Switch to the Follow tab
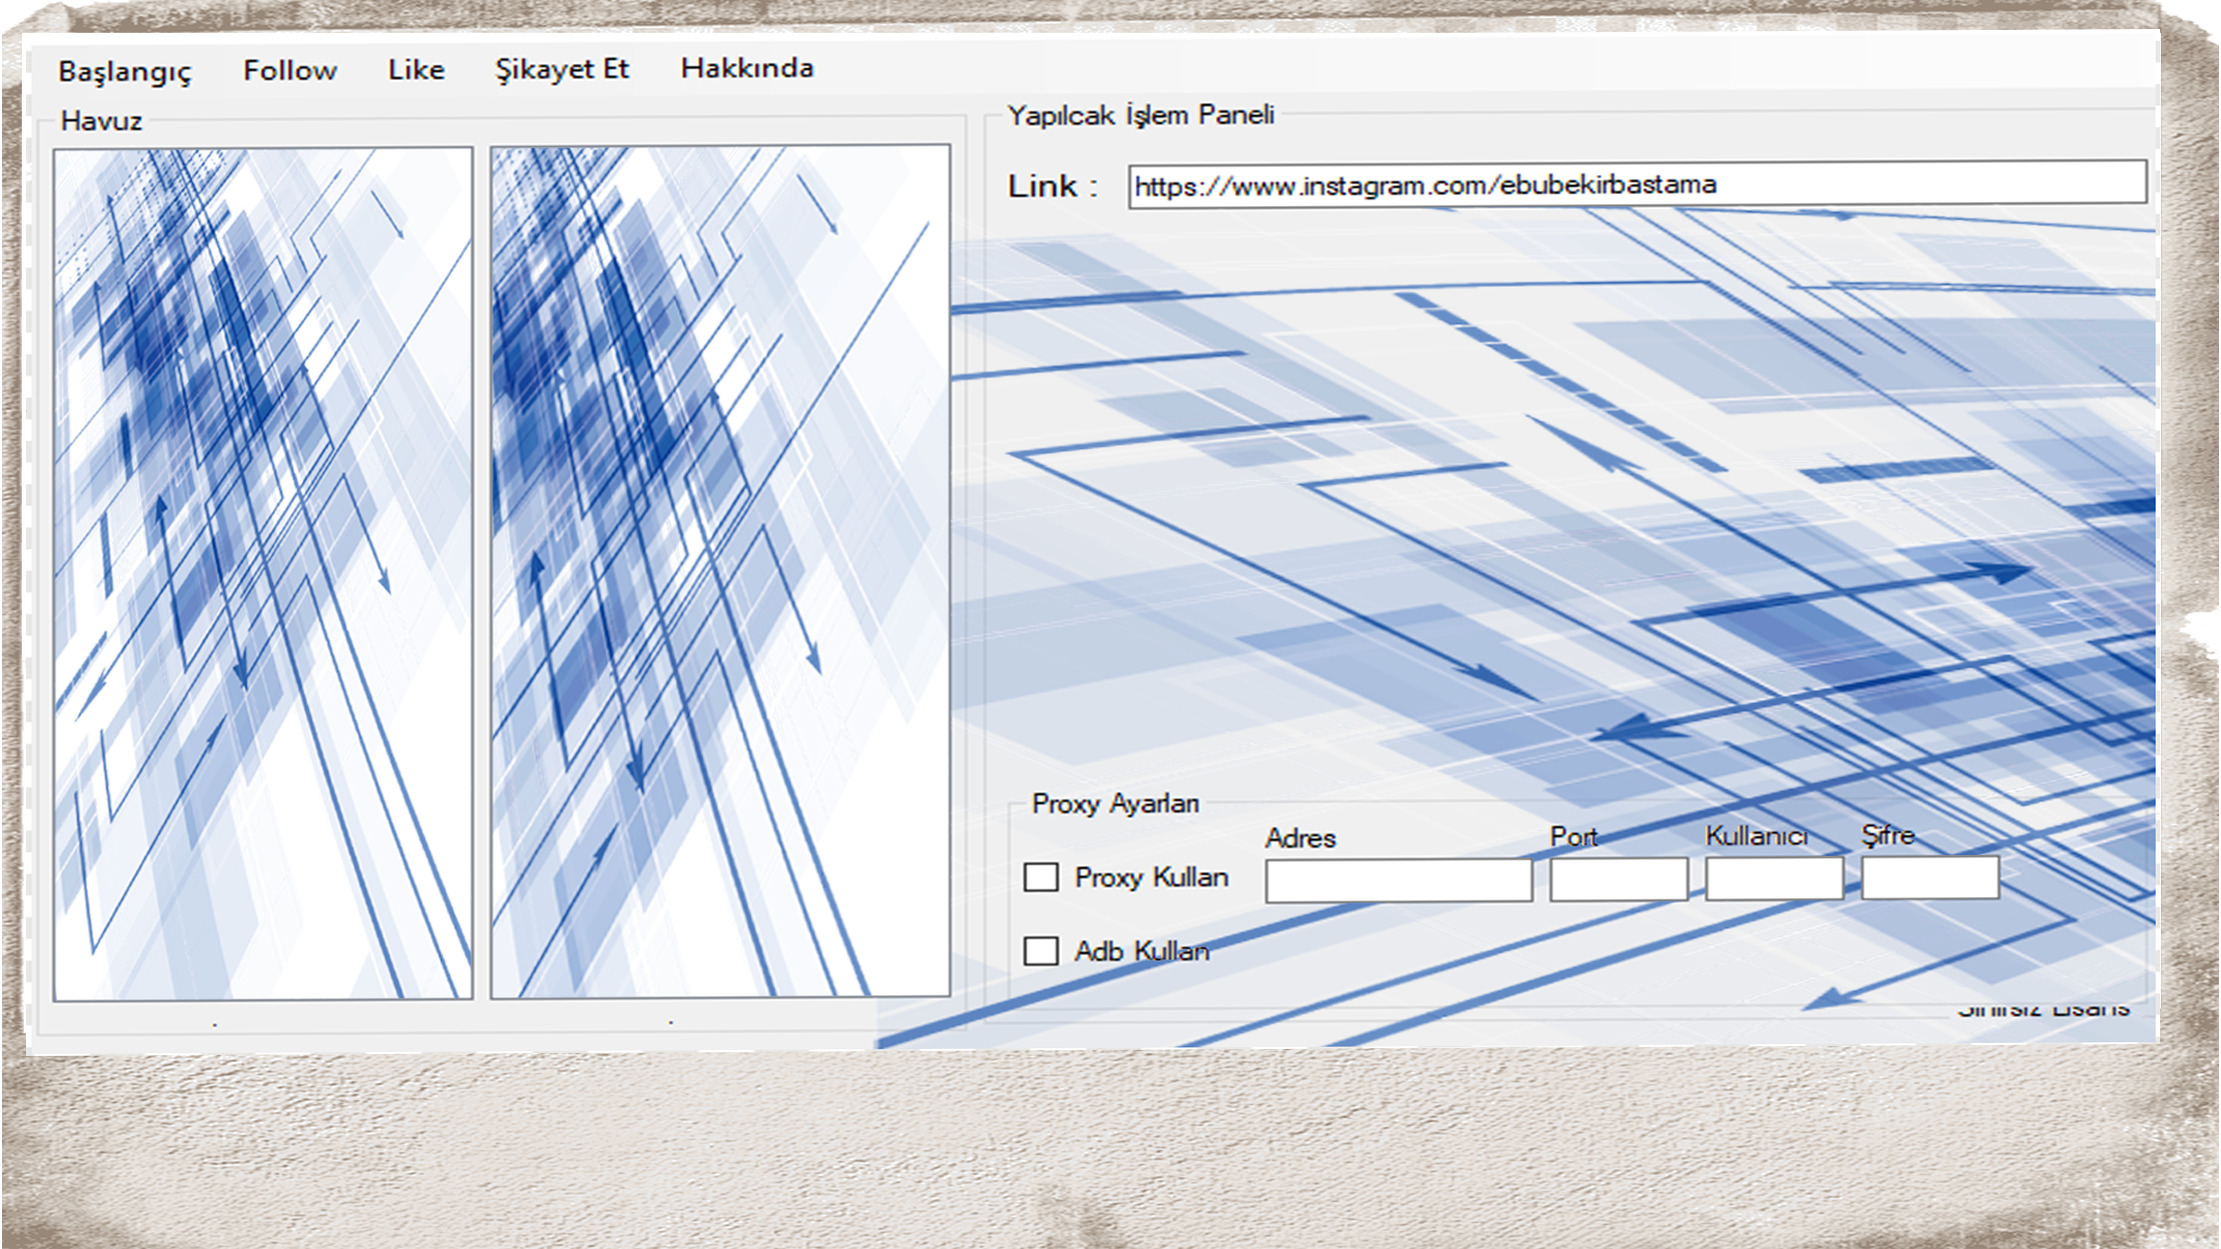 [290, 70]
